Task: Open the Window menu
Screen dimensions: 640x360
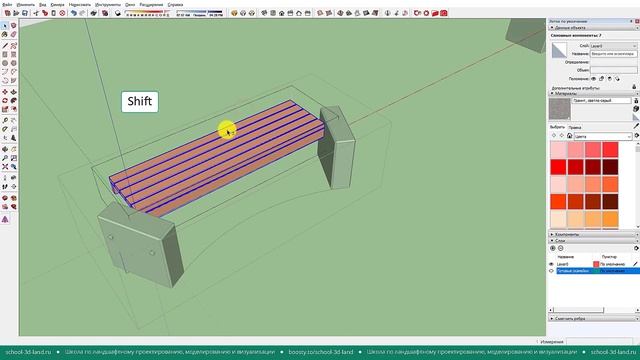Action: (130, 4)
